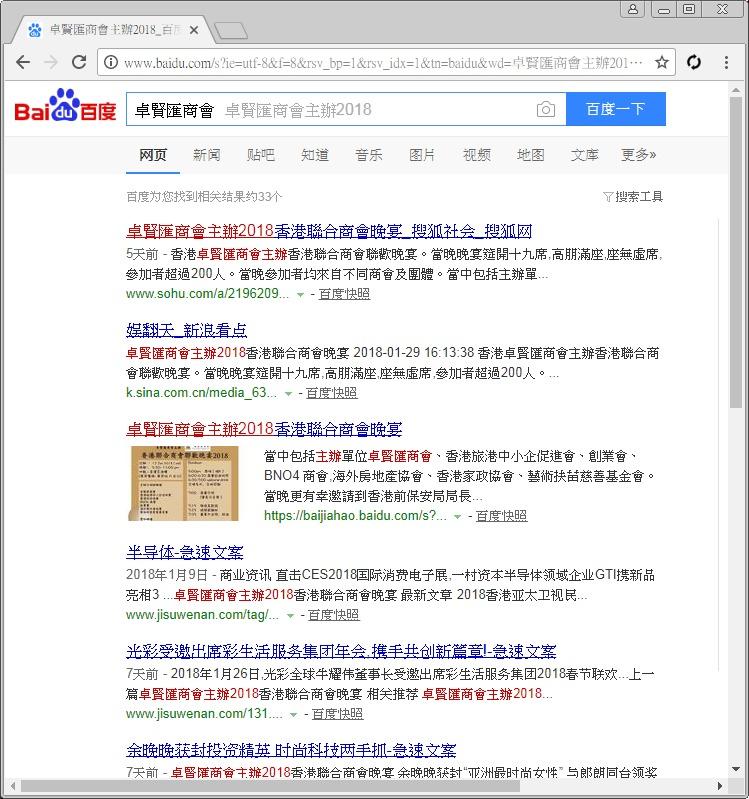Viewport: 749px width, 799px height.
Task: Switch to the 地图 tab
Action: [530, 155]
